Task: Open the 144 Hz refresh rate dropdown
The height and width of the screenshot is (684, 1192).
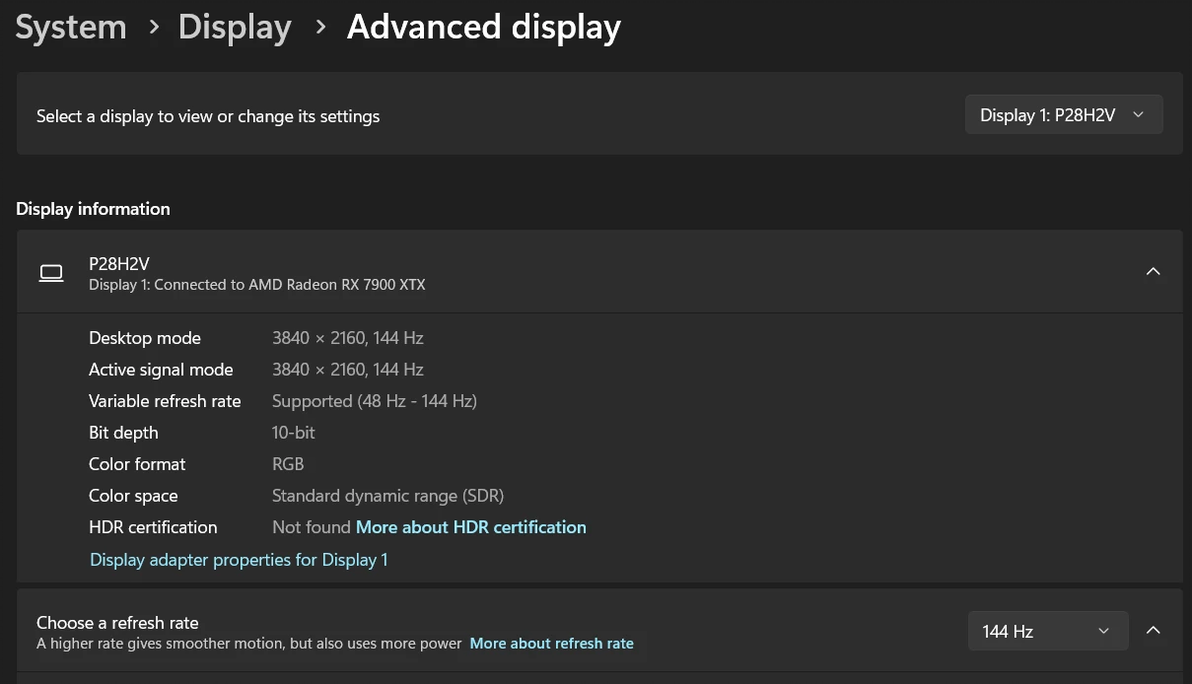Action: pyautogui.click(x=1047, y=631)
